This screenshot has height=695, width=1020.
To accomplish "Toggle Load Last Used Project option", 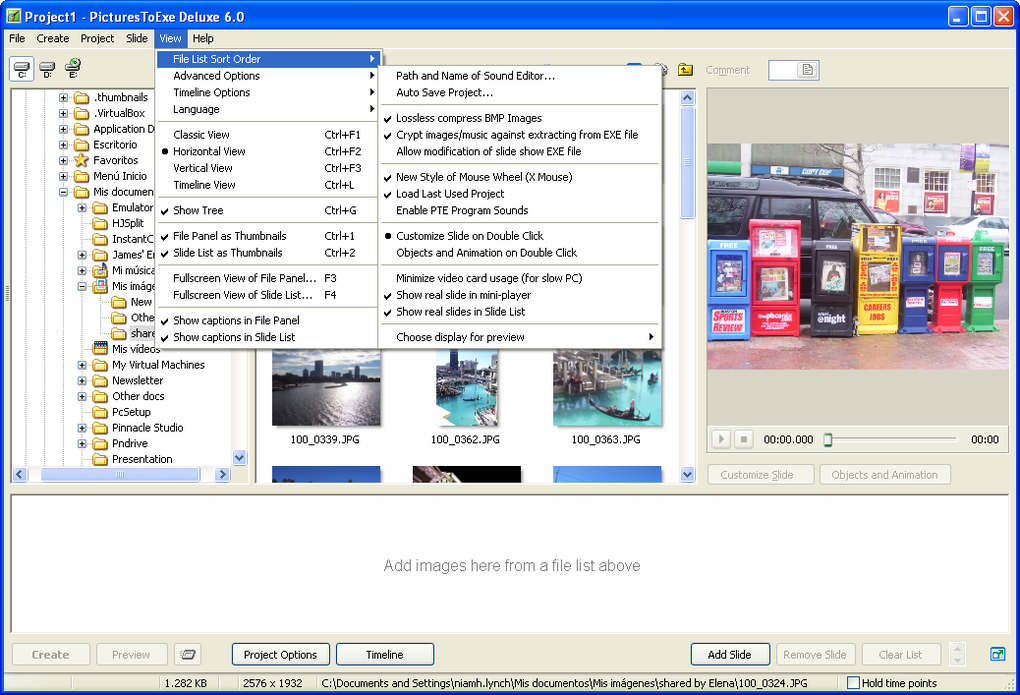I will pos(520,194).
